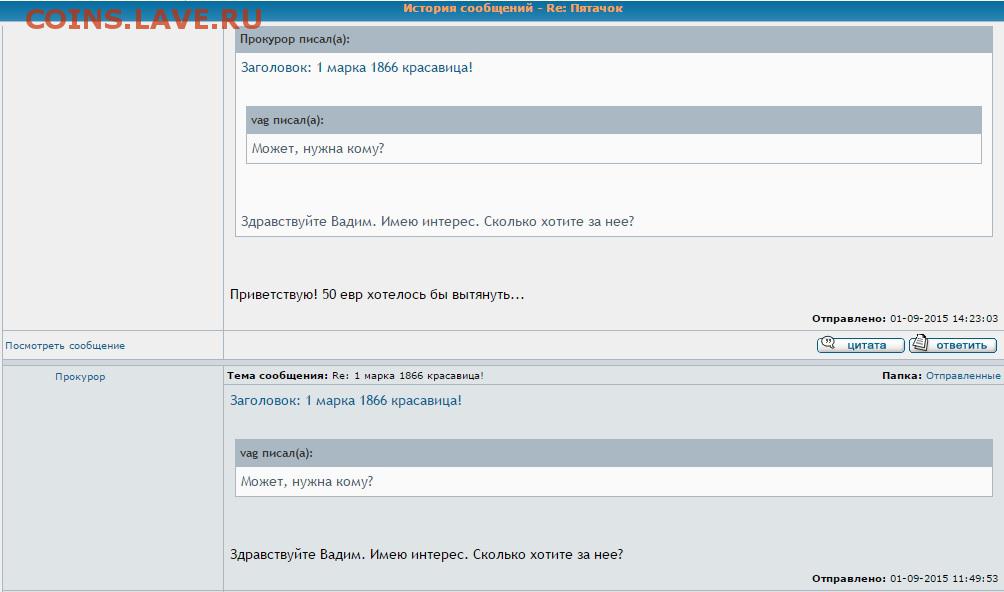Select the 'Приветствую! 50 евр хотелось бы вытянуть...' text

(376, 295)
